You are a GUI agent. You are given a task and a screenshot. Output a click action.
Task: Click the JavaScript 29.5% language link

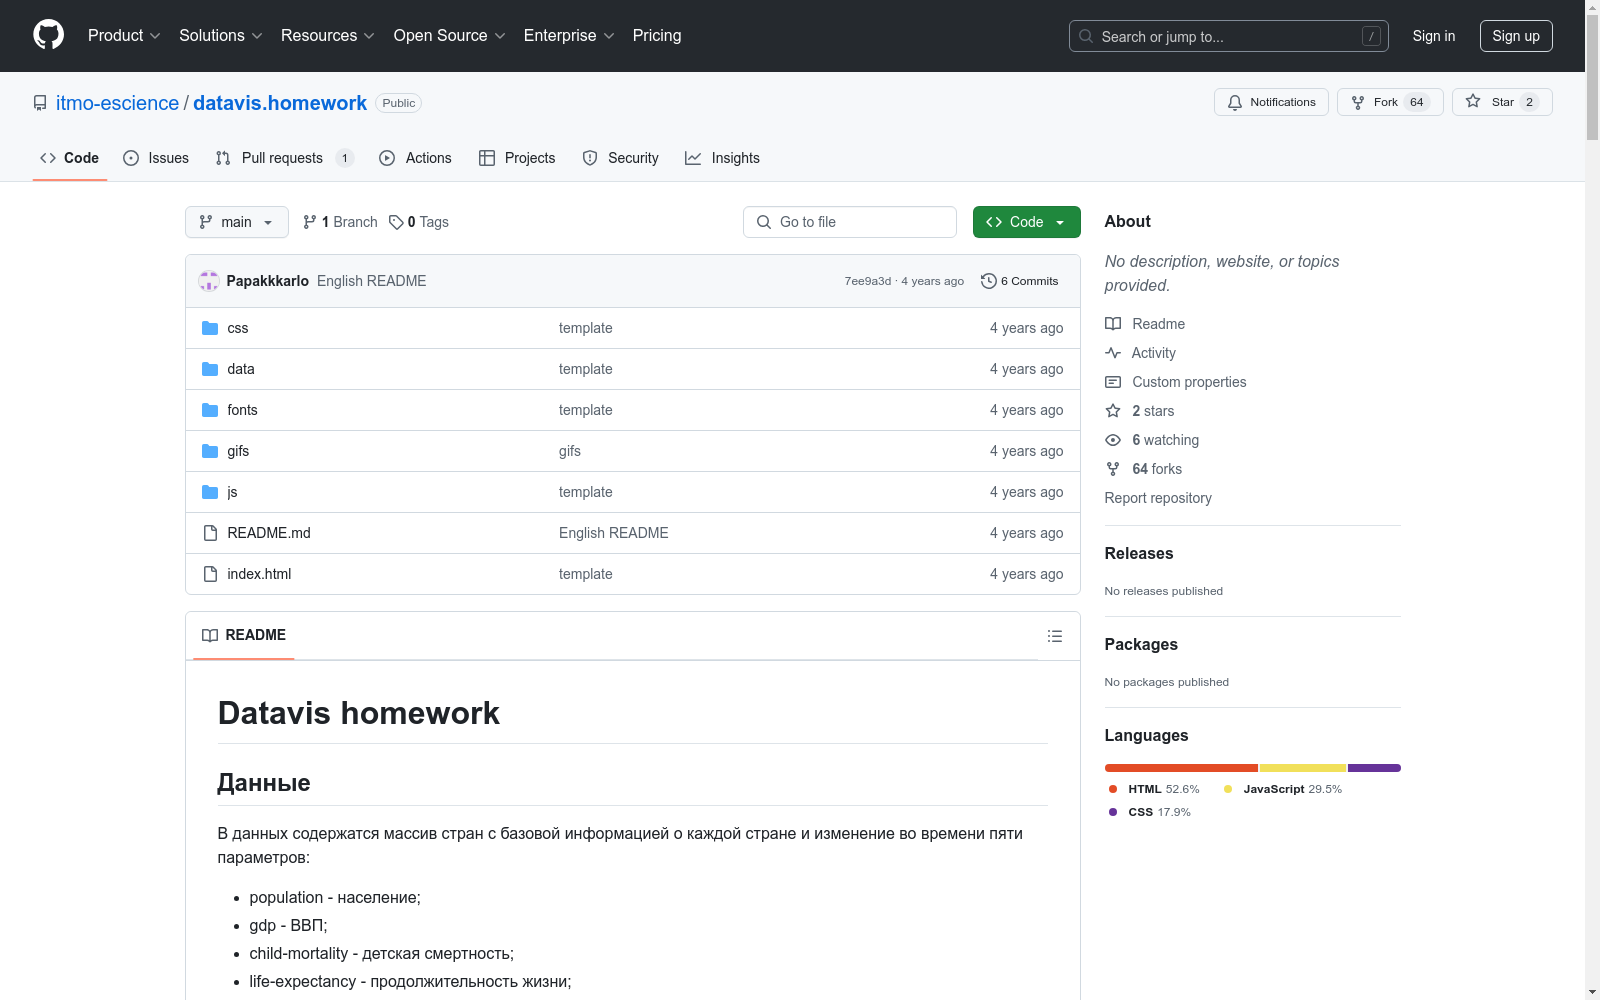[1283, 789]
